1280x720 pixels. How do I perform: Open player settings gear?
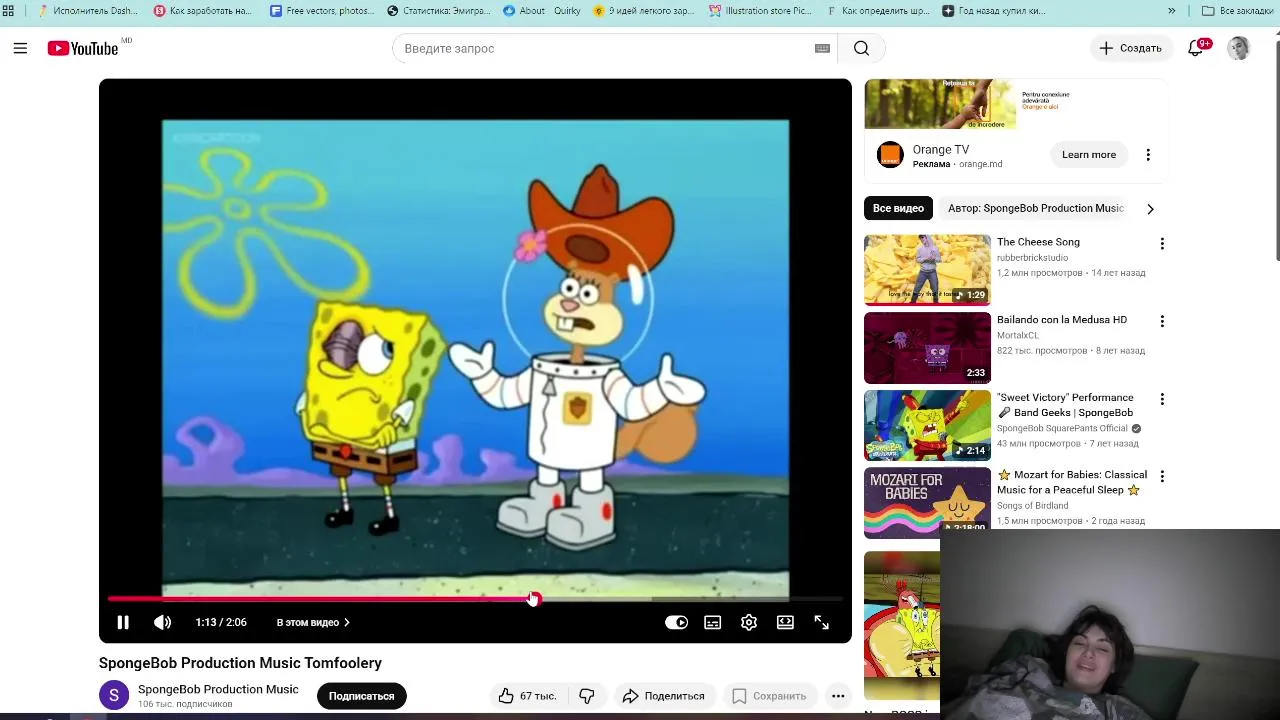[x=749, y=622]
